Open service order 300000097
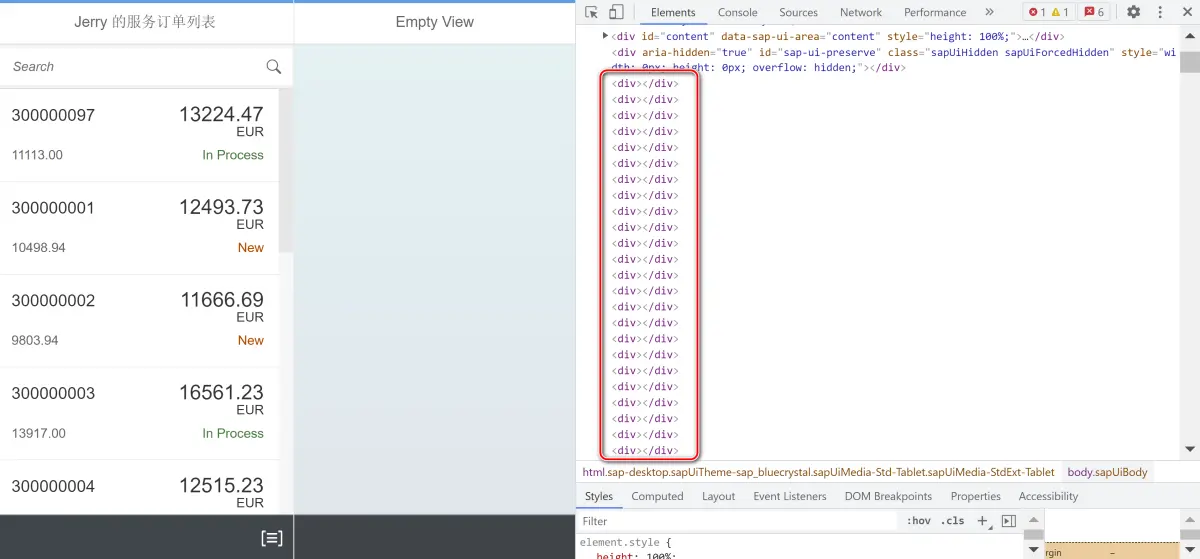This screenshot has height=559, width=1200. click(x=138, y=135)
